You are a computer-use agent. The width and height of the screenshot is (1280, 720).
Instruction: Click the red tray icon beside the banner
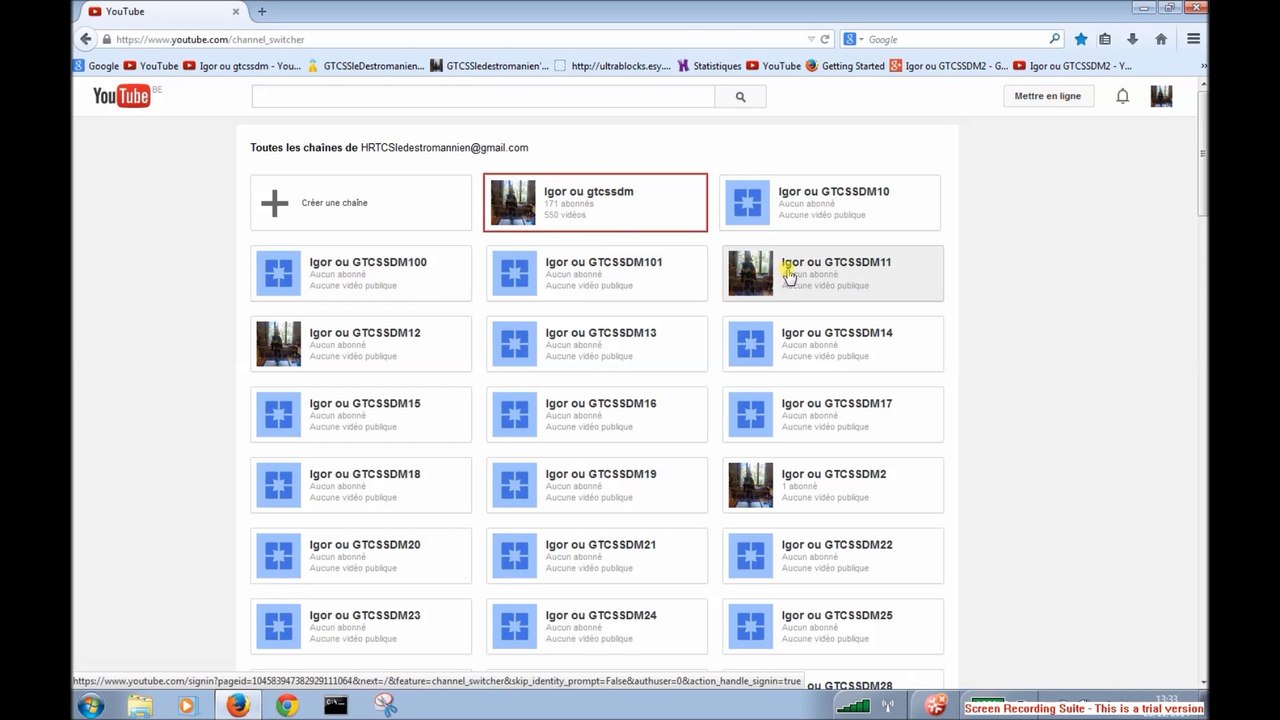(936, 706)
